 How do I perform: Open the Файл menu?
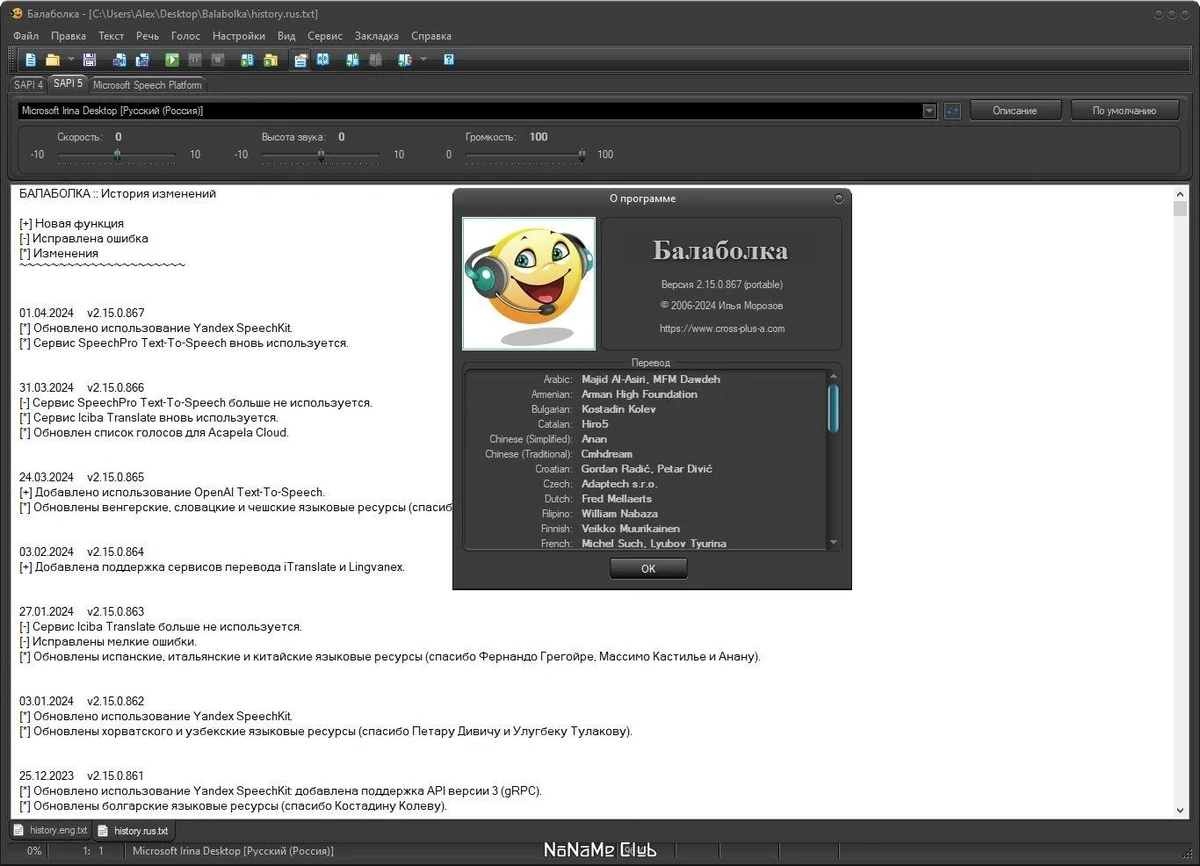27,36
